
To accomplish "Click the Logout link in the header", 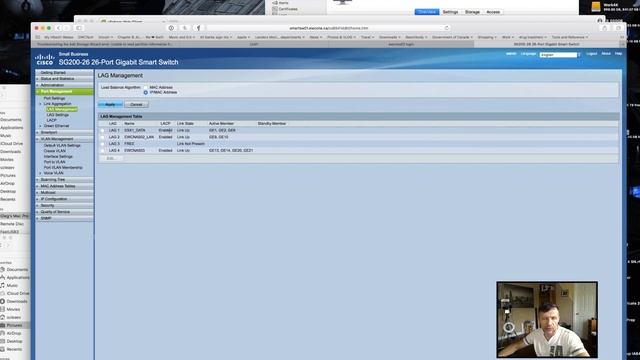I will [591, 54].
